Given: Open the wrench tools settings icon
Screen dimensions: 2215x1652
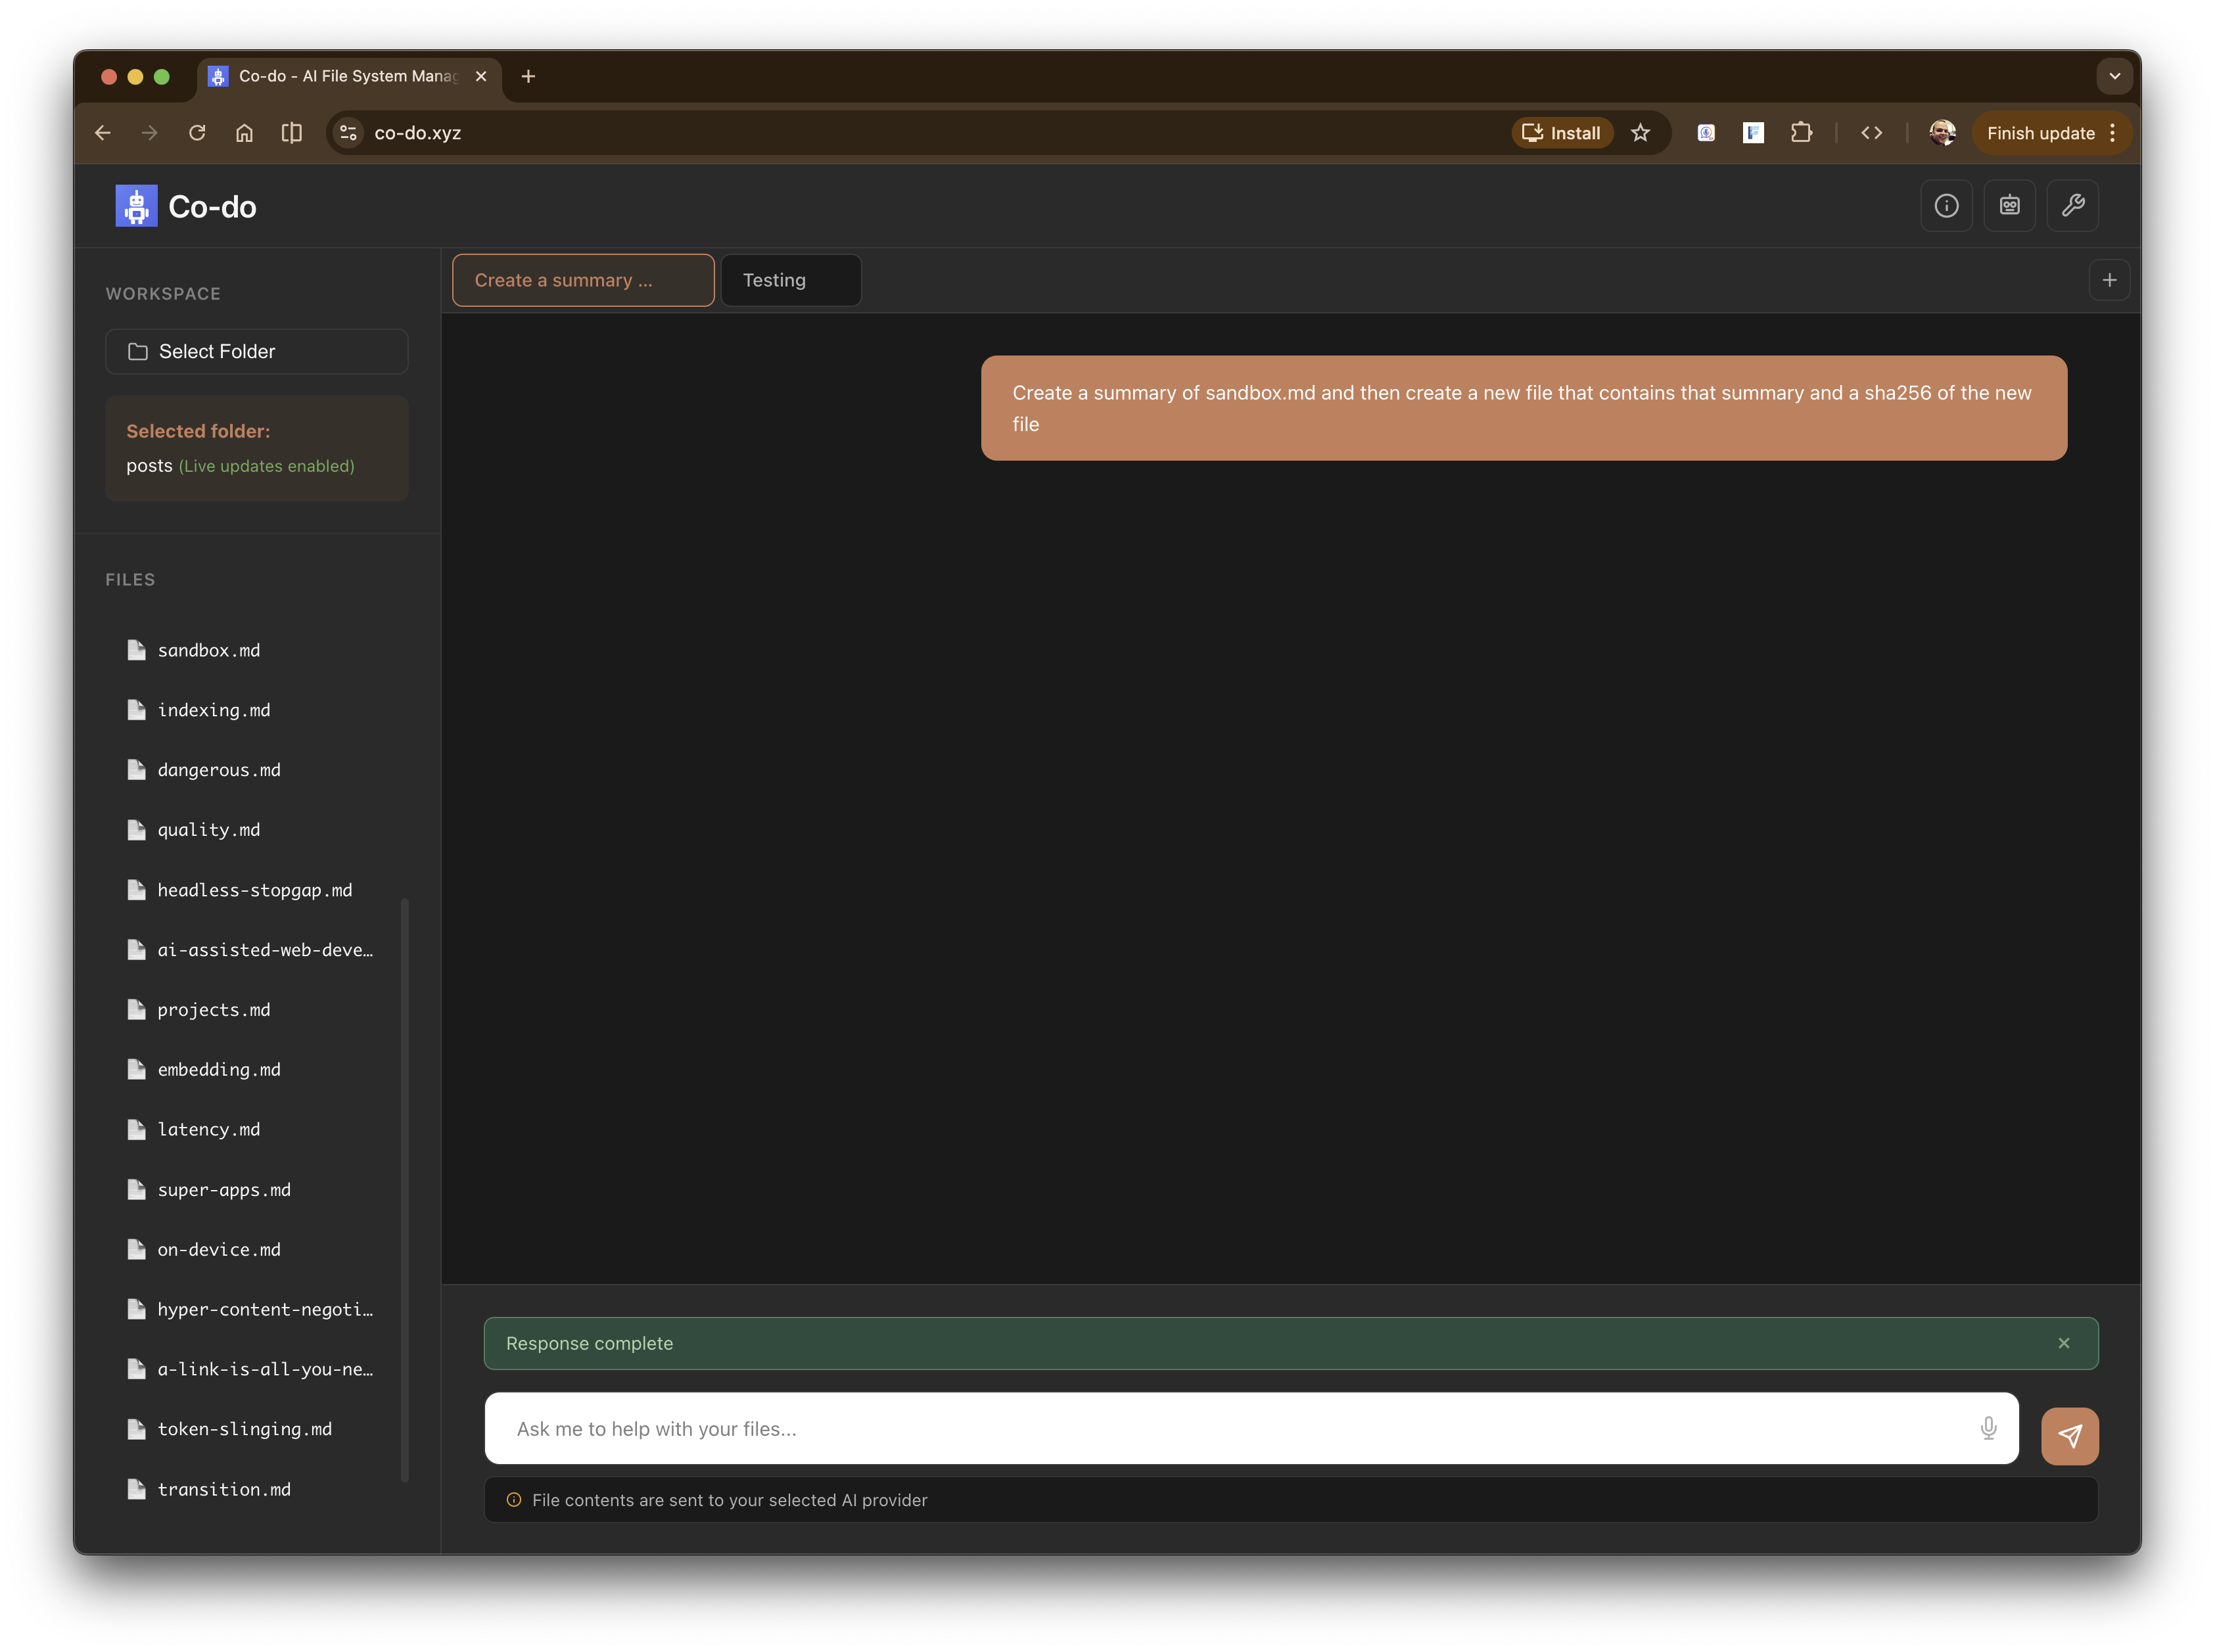Looking at the screenshot, I should [2072, 206].
